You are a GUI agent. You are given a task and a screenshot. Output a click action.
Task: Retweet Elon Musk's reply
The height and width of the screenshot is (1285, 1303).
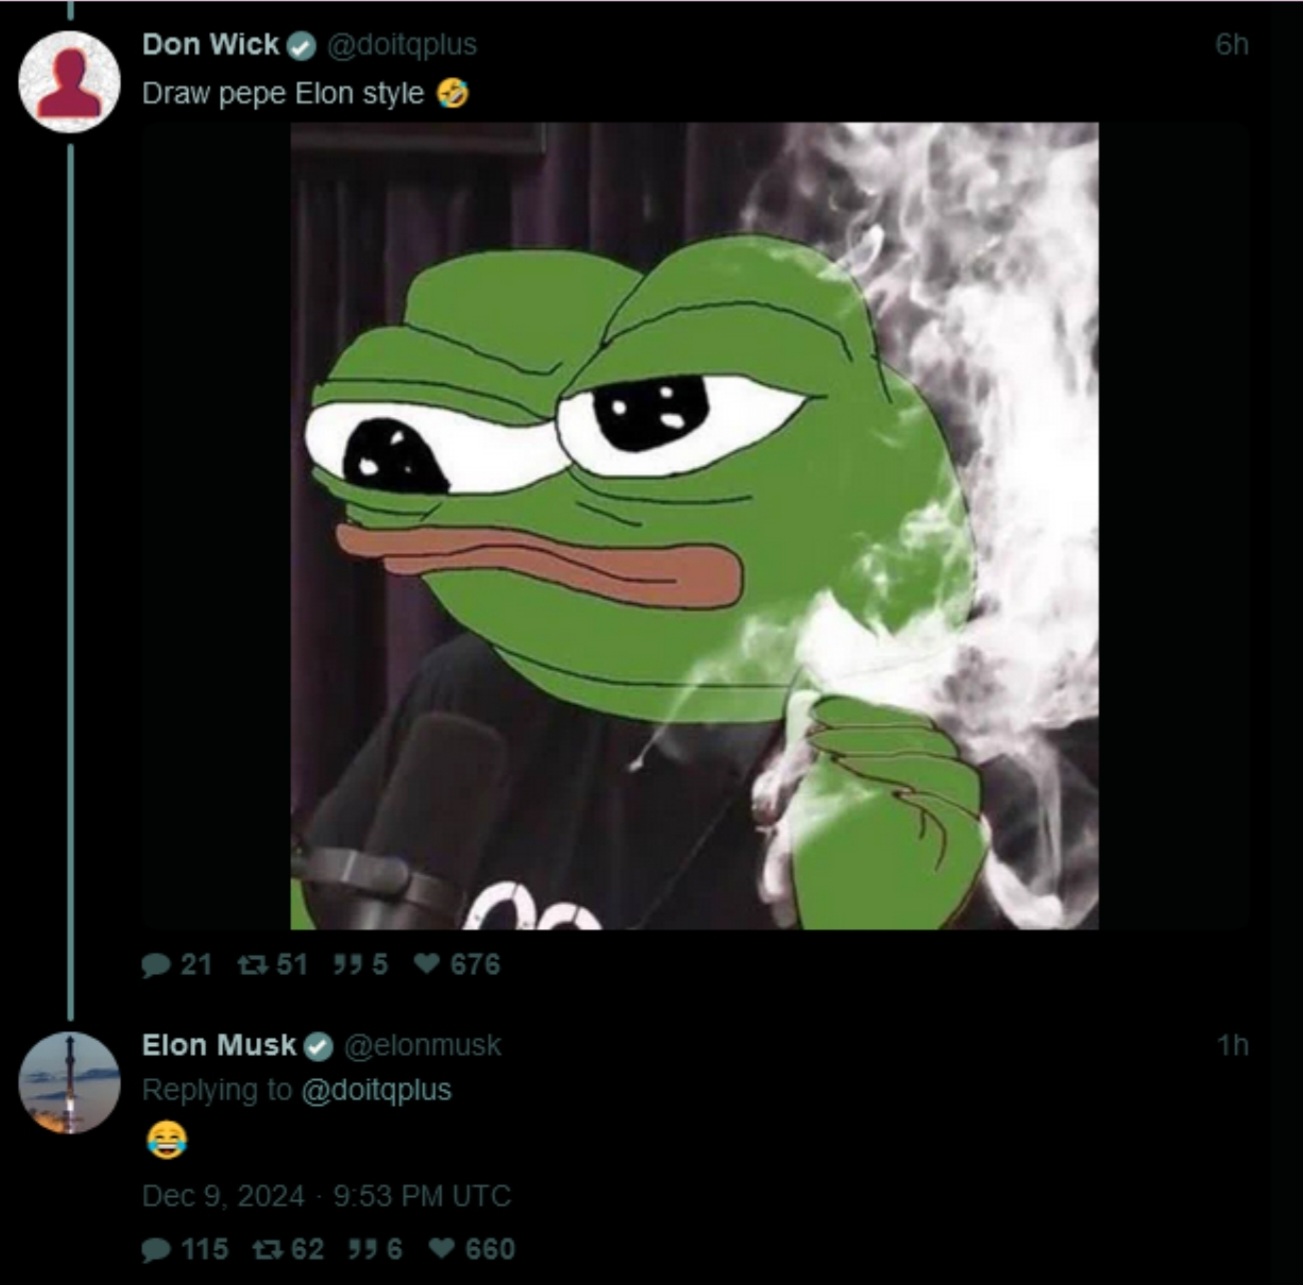pyautogui.click(x=267, y=1249)
